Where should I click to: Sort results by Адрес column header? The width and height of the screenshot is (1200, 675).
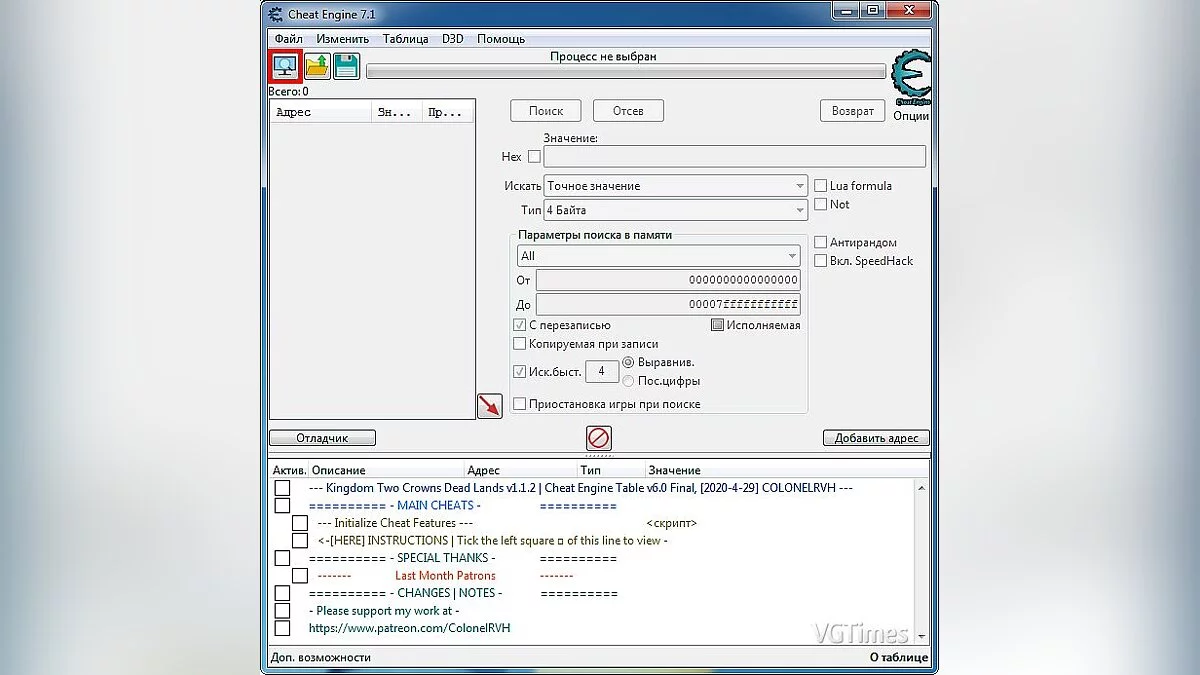coord(321,112)
